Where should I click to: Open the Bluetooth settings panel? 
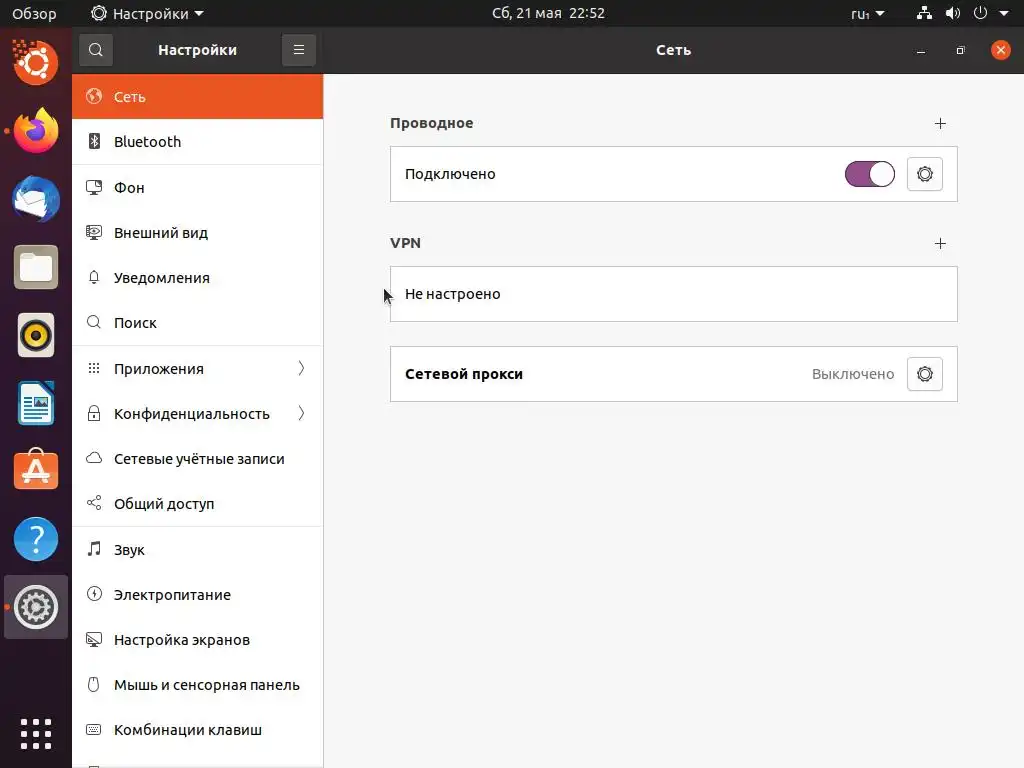(x=197, y=142)
